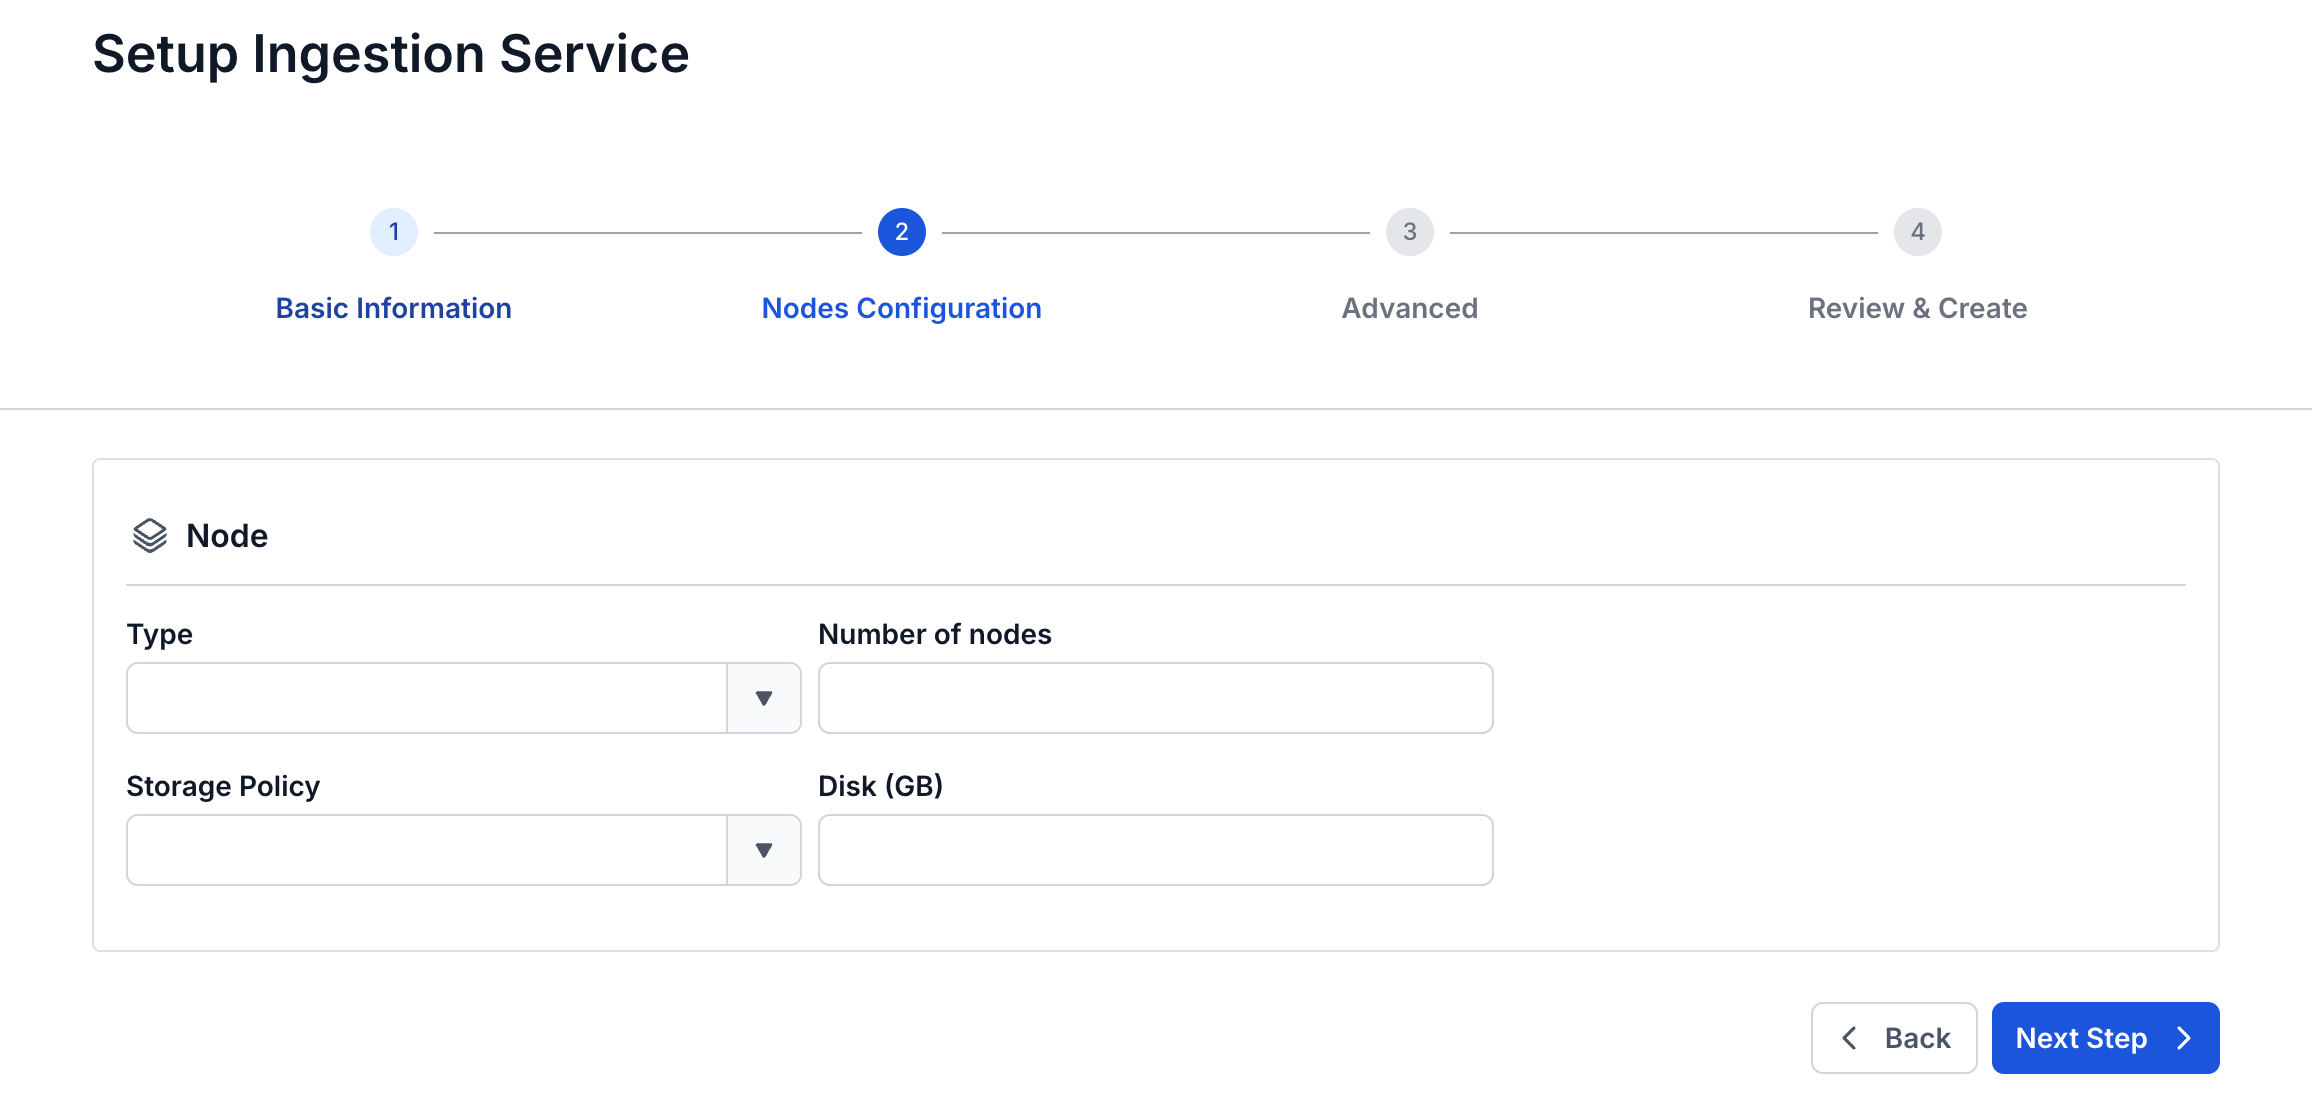
Task: Click the step 4 circle indicator
Action: tap(1918, 232)
